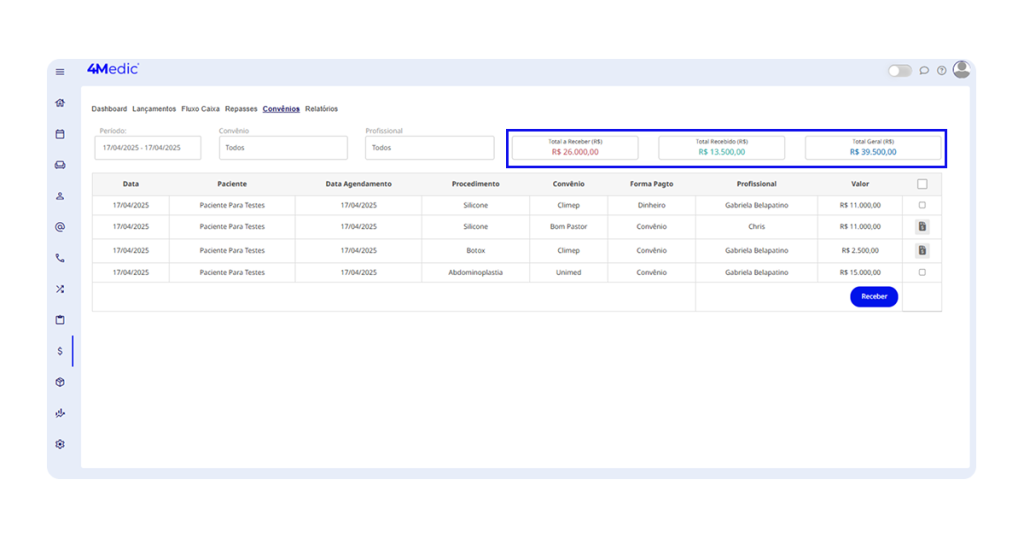This screenshot has width=1024, height=538.
Task: Check the box for the Abdominoplastia row
Action: (922, 272)
